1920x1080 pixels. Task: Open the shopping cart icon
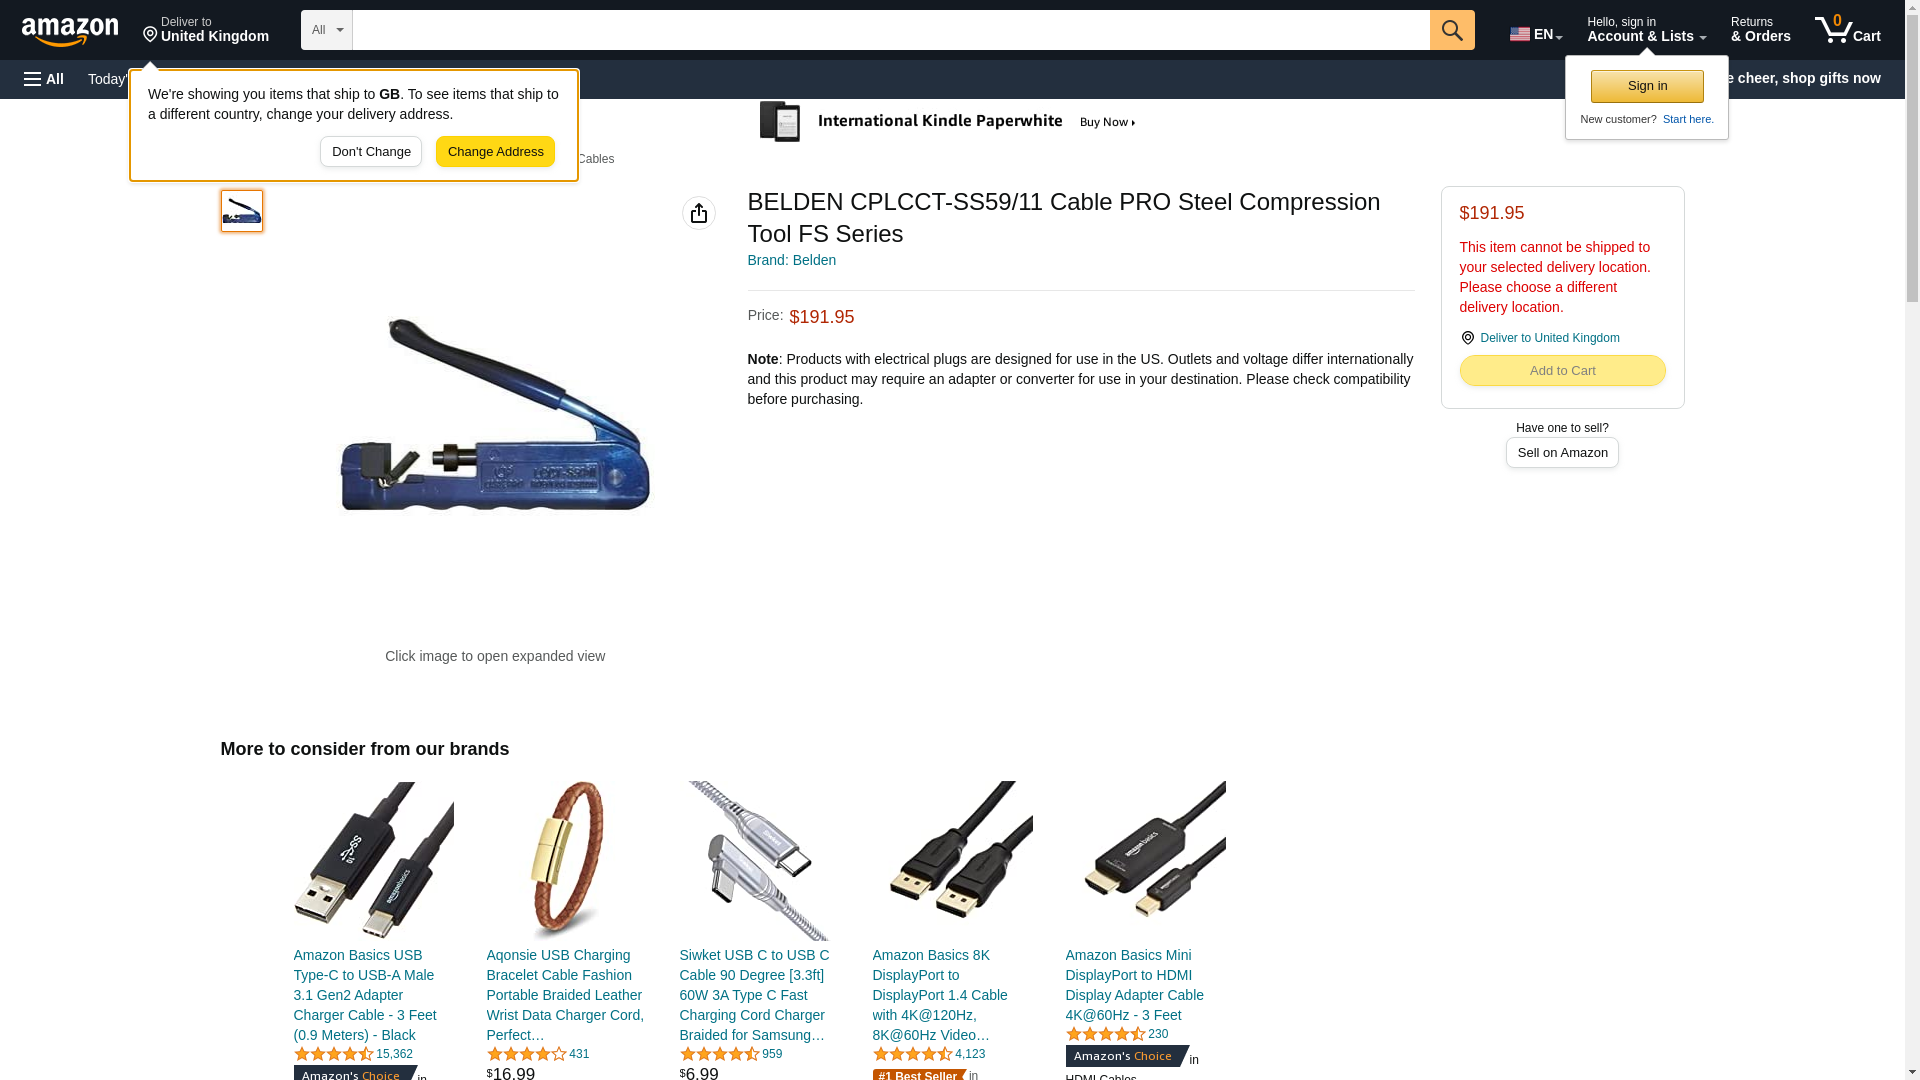click(1847, 30)
